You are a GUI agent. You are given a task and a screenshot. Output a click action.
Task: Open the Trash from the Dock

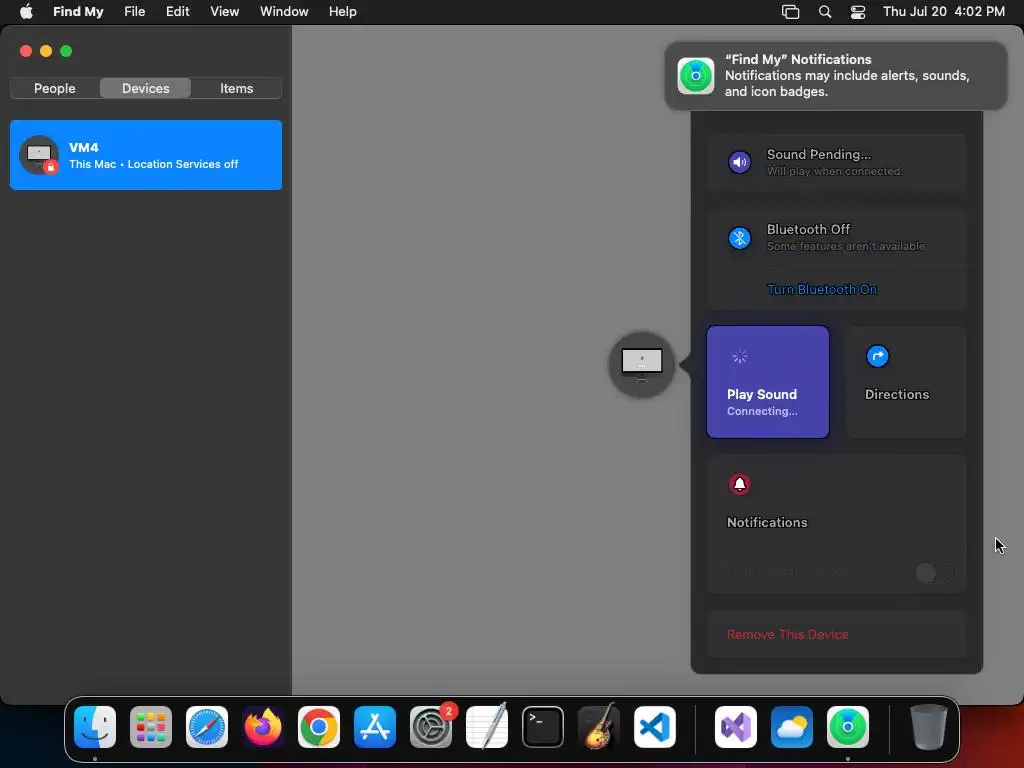click(928, 727)
